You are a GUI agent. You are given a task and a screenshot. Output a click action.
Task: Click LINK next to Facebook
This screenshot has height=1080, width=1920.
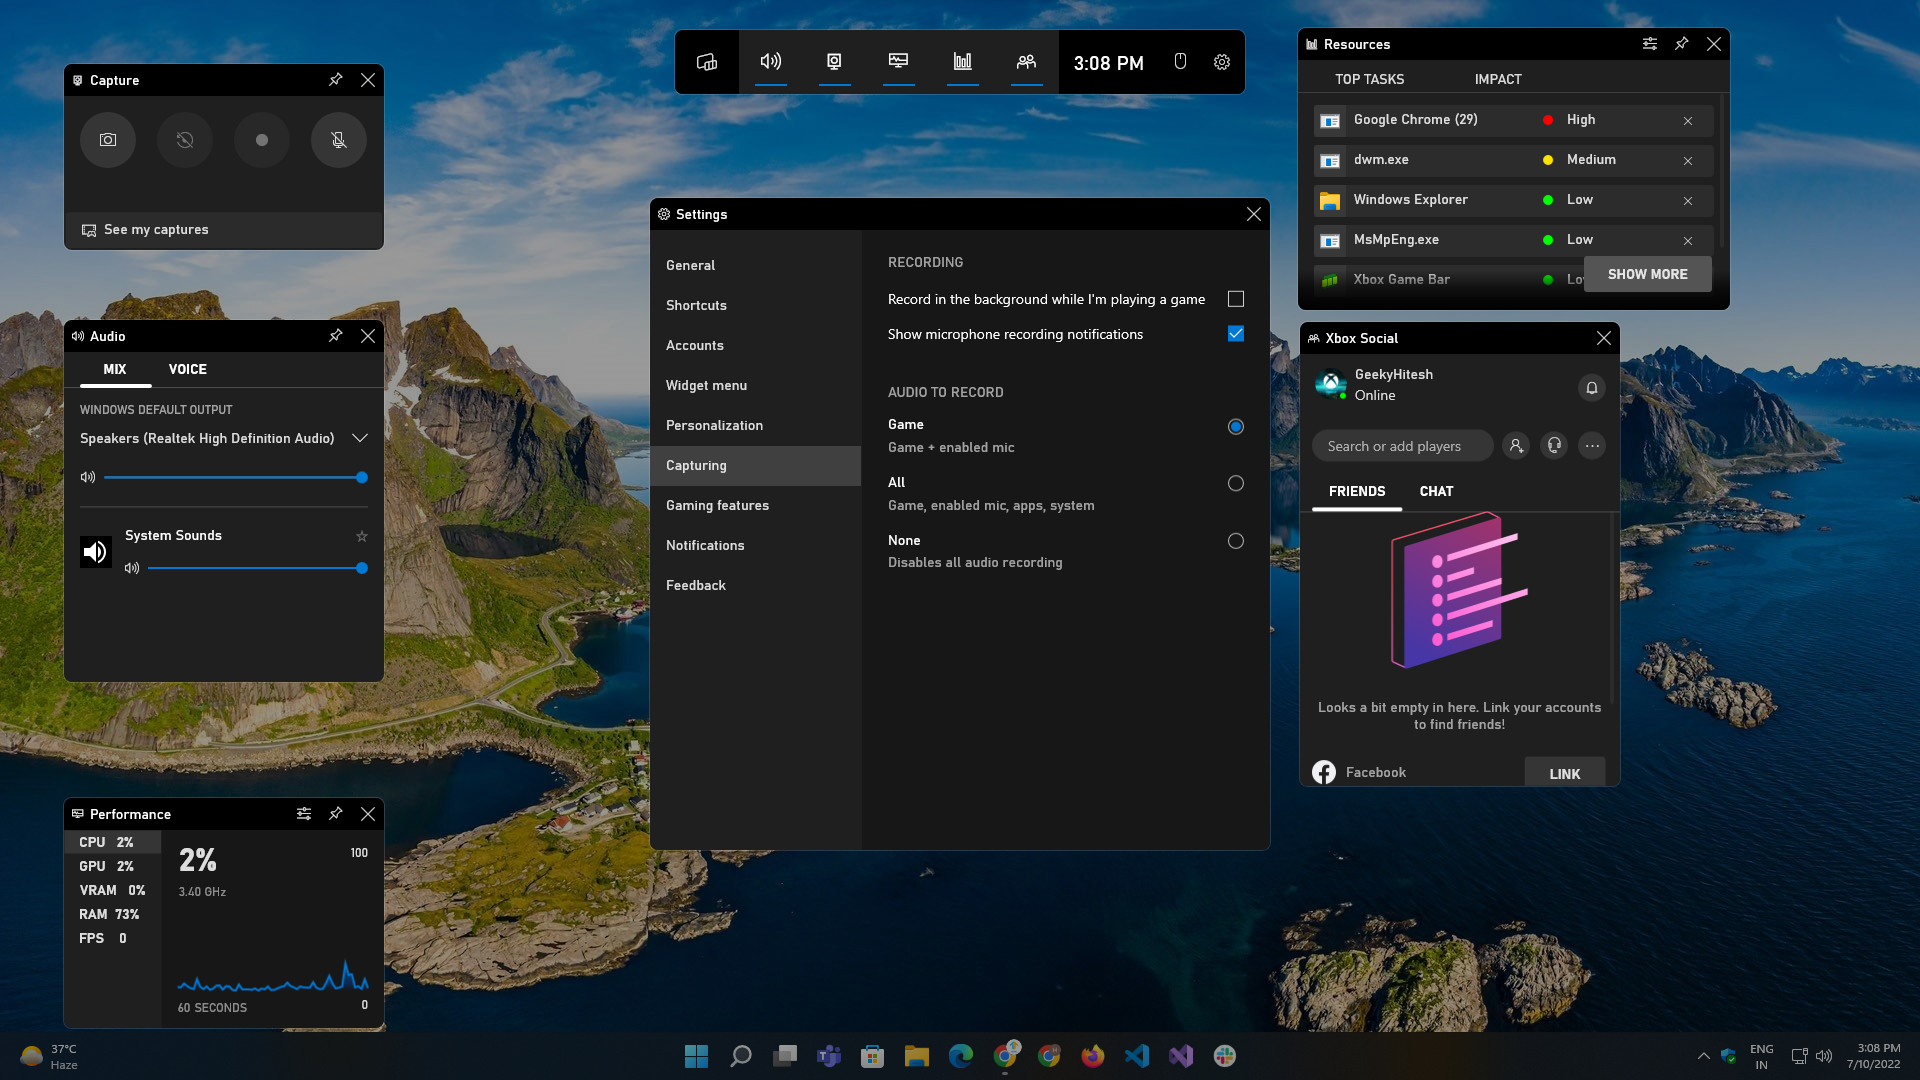point(1564,773)
